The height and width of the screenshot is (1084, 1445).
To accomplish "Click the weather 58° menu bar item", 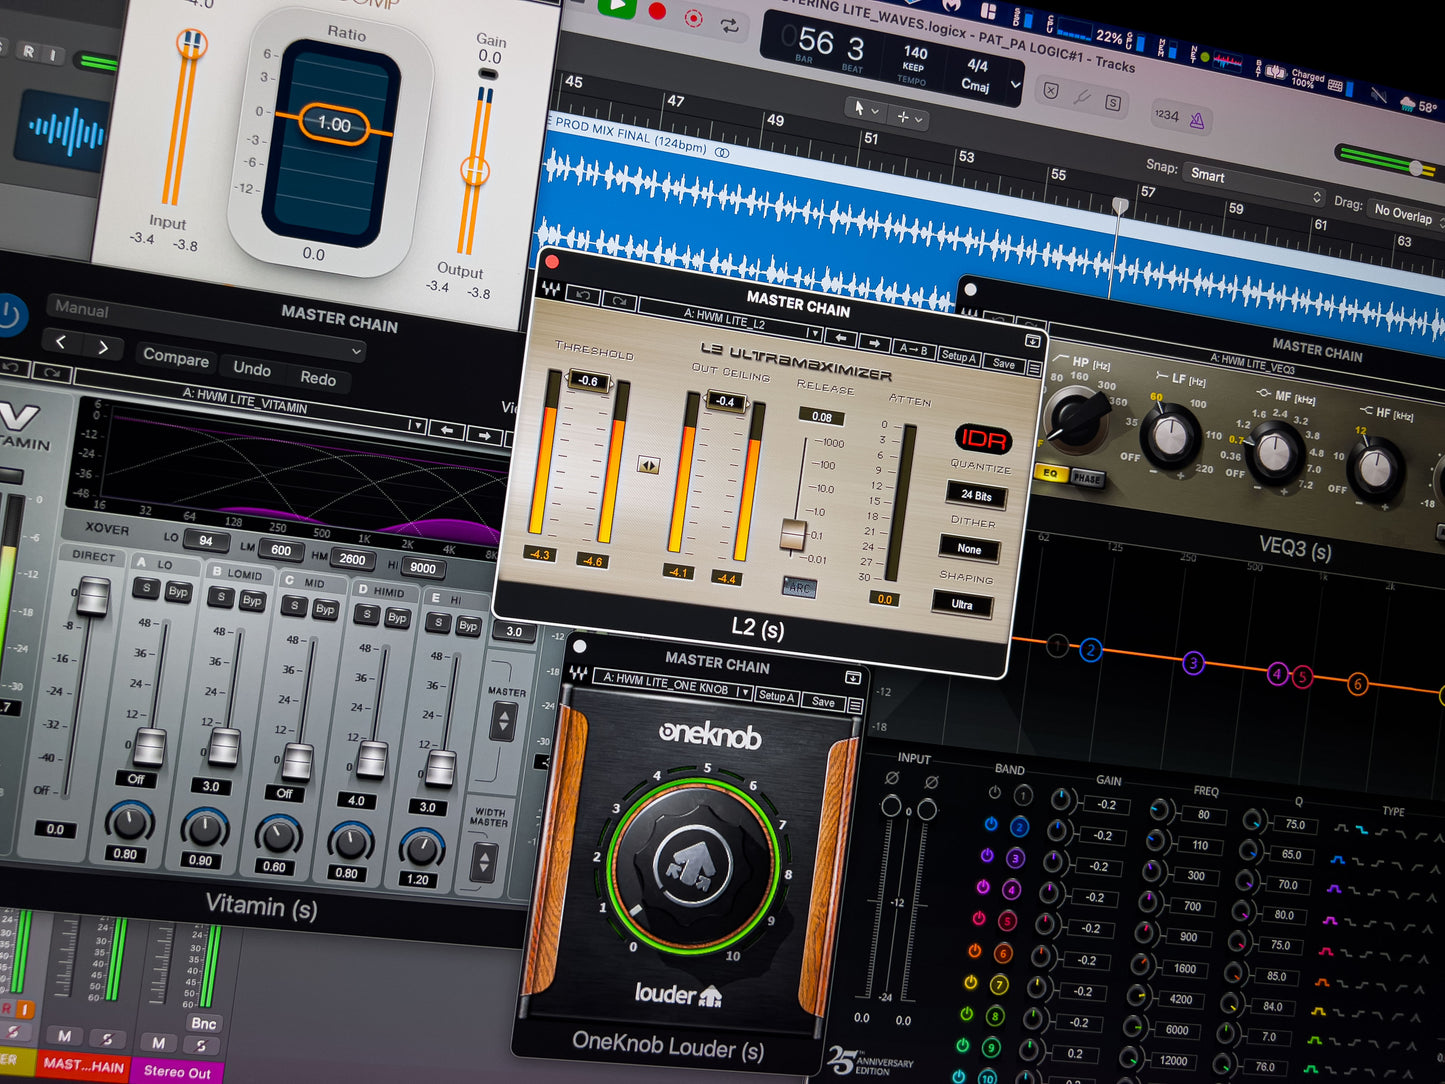I will pyautogui.click(x=1417, y=105).
